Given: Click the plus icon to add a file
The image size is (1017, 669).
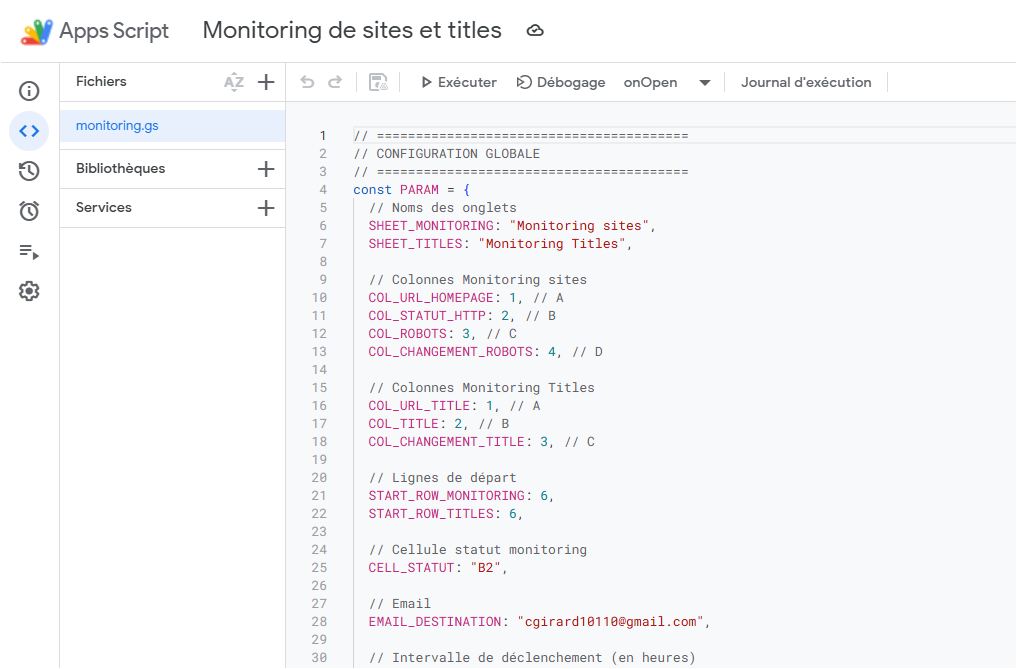Looking at the screenshot, I should coord(266,82).
